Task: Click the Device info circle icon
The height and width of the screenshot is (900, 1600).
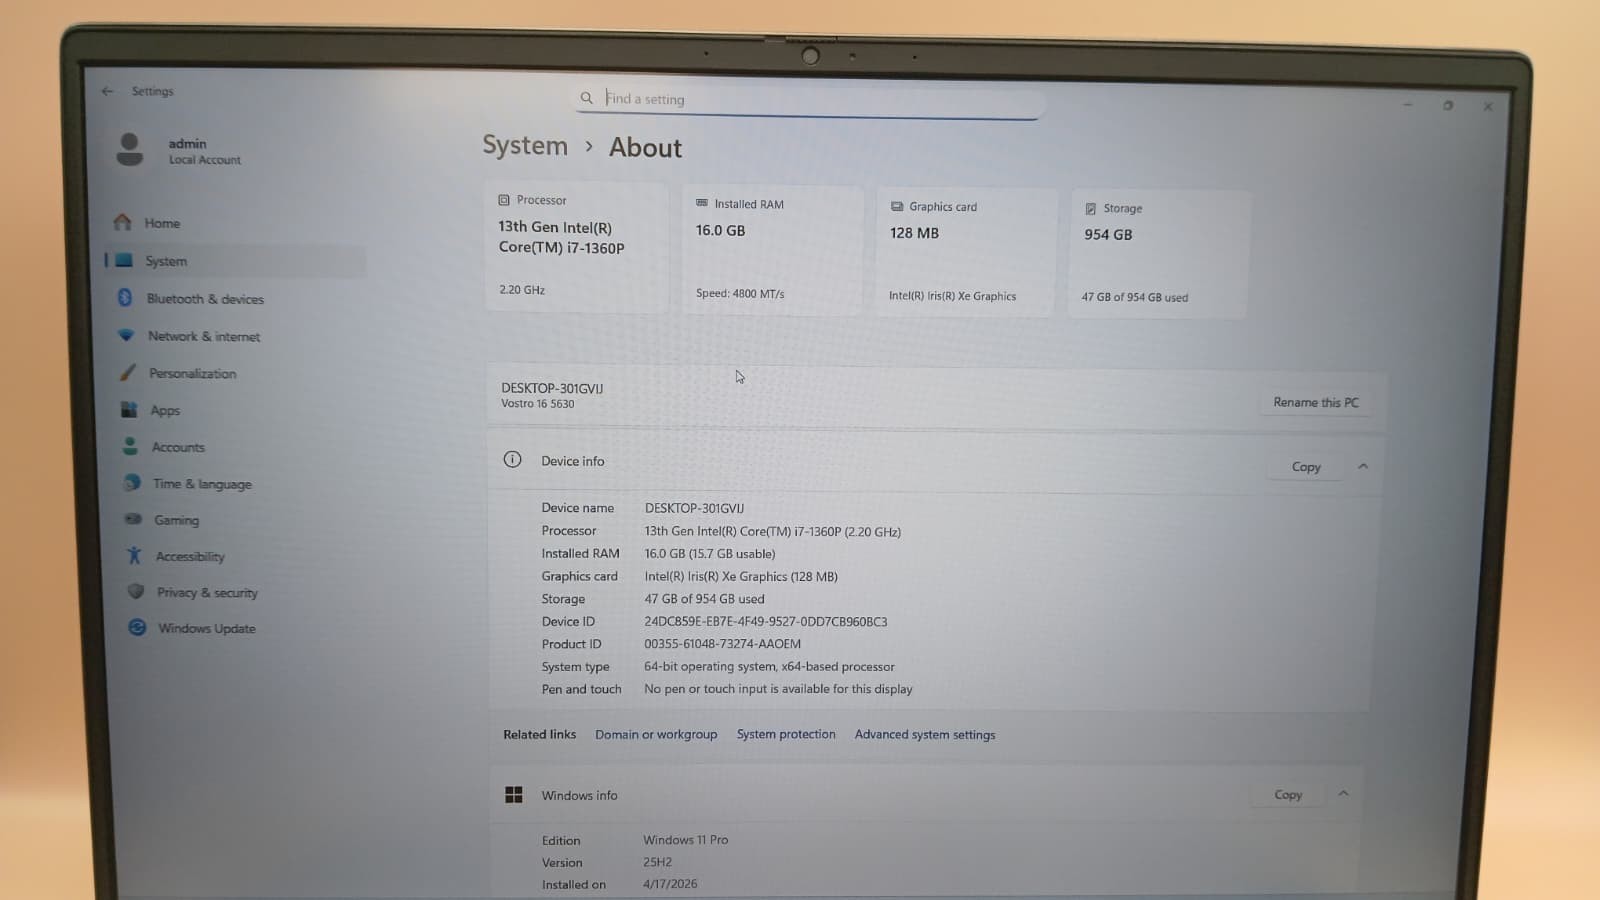Action: pyautogui.click(x=512, y=459)
